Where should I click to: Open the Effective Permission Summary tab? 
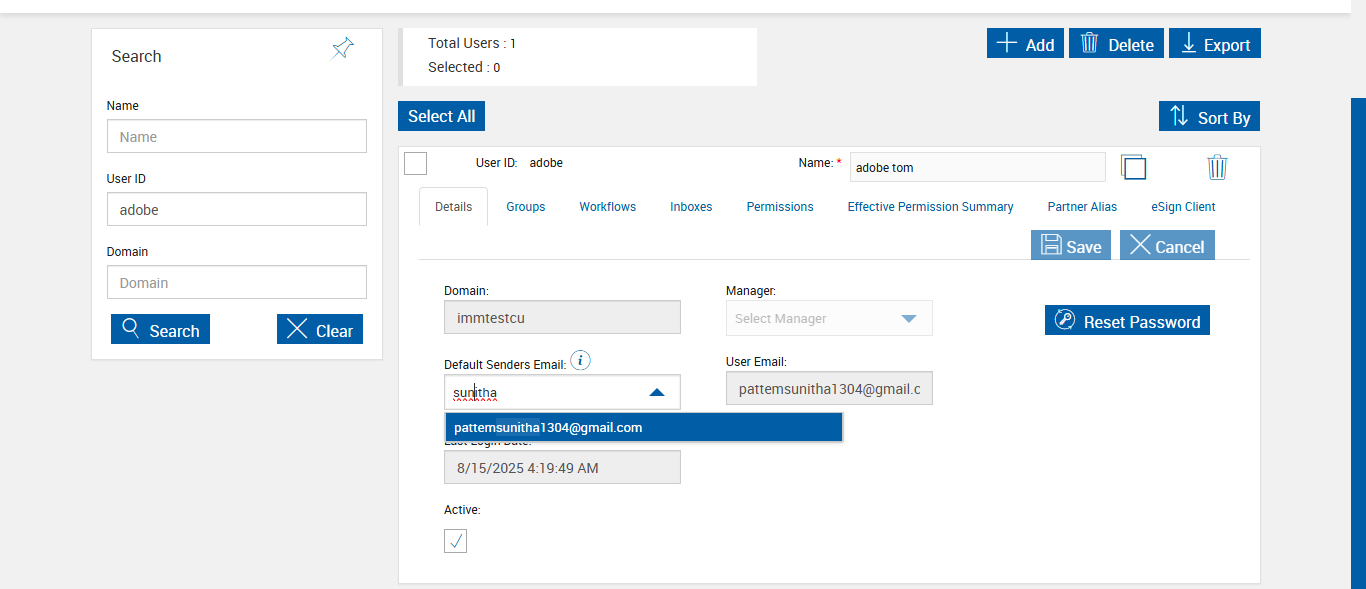[930, 207]
